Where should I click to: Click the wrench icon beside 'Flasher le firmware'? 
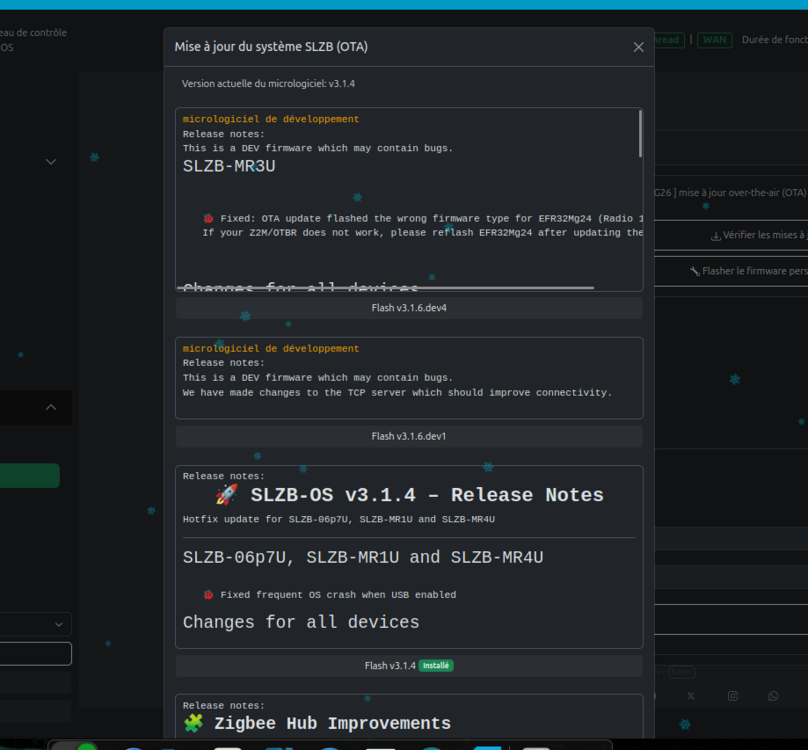point(695,271)
